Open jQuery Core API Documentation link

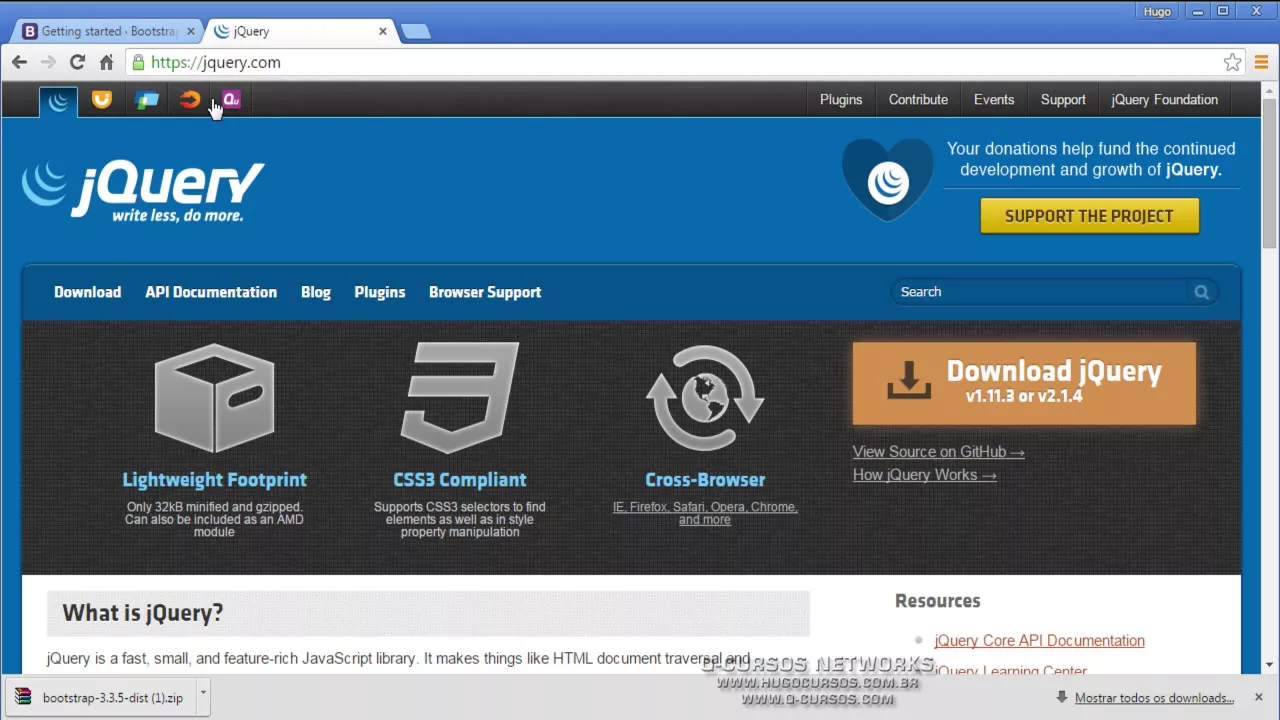click(1039, 641)
